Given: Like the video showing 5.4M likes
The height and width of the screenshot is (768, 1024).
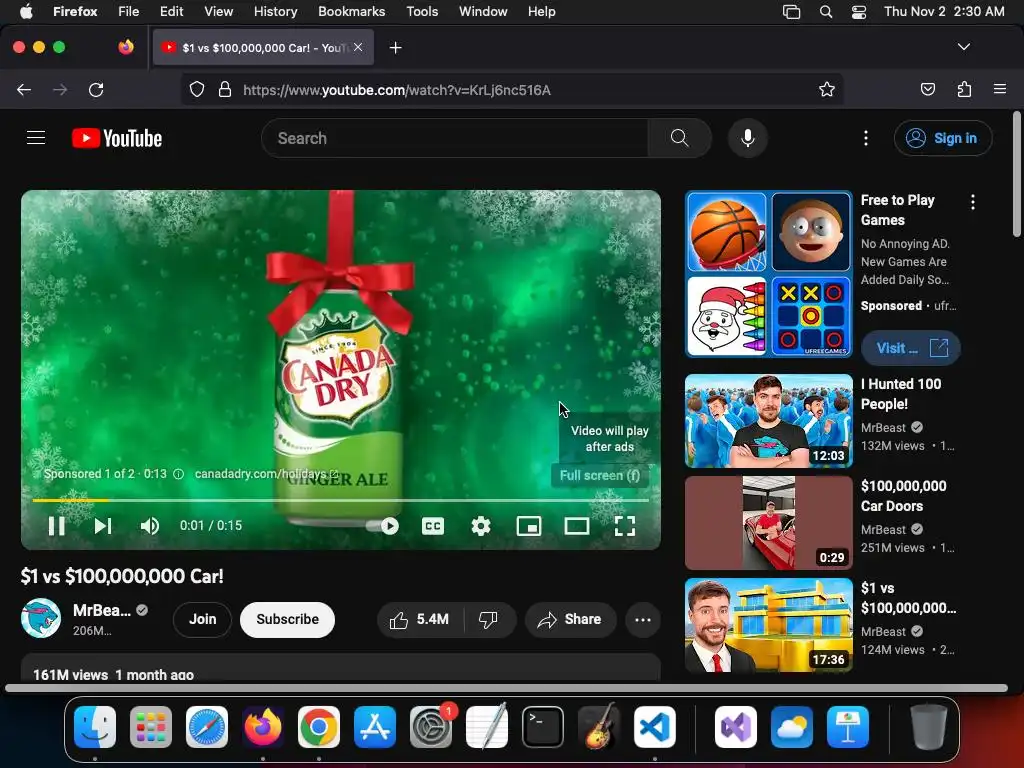Looking at the screenshot, I should (419, 619).
